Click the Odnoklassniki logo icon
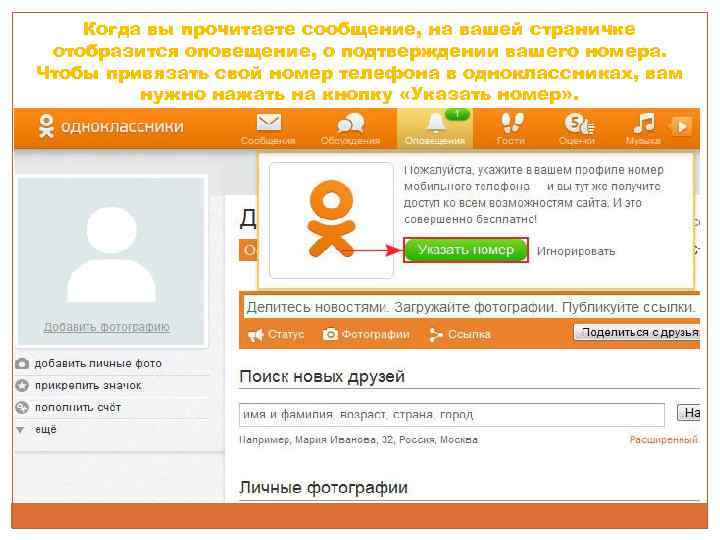The image size is (720, 540). click(x=46, y=126)
